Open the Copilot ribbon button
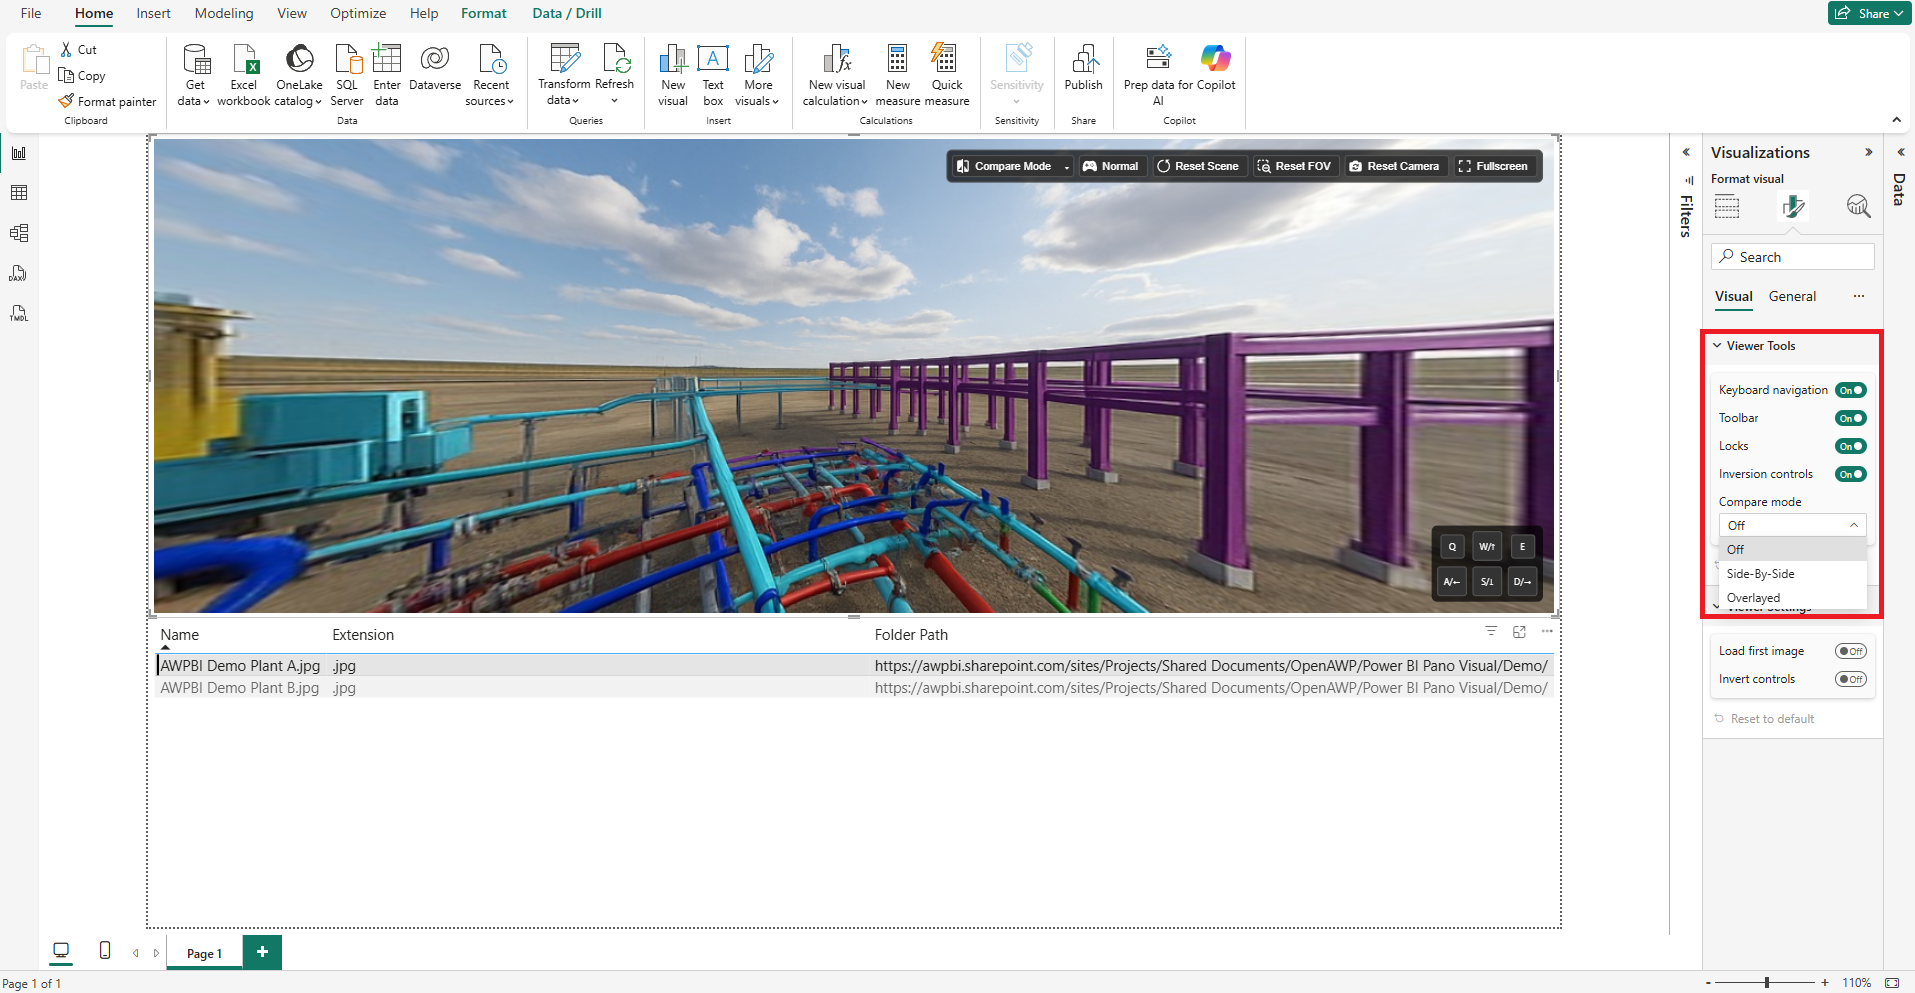Image resolution: width=1915 pixels, height=993 pixels. (x=1216, y=67)
